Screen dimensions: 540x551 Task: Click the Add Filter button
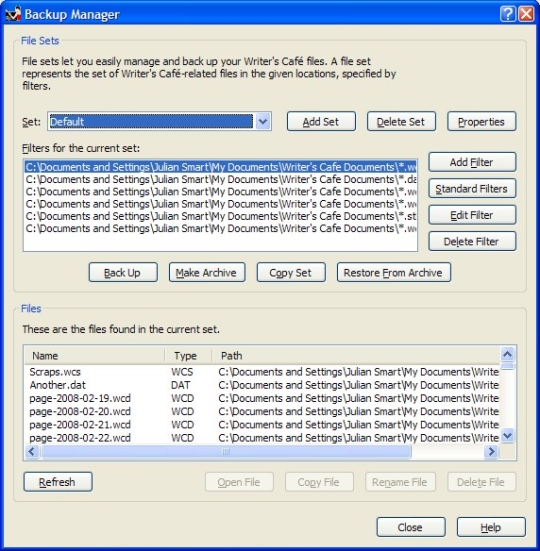click(x=472, y=162)
